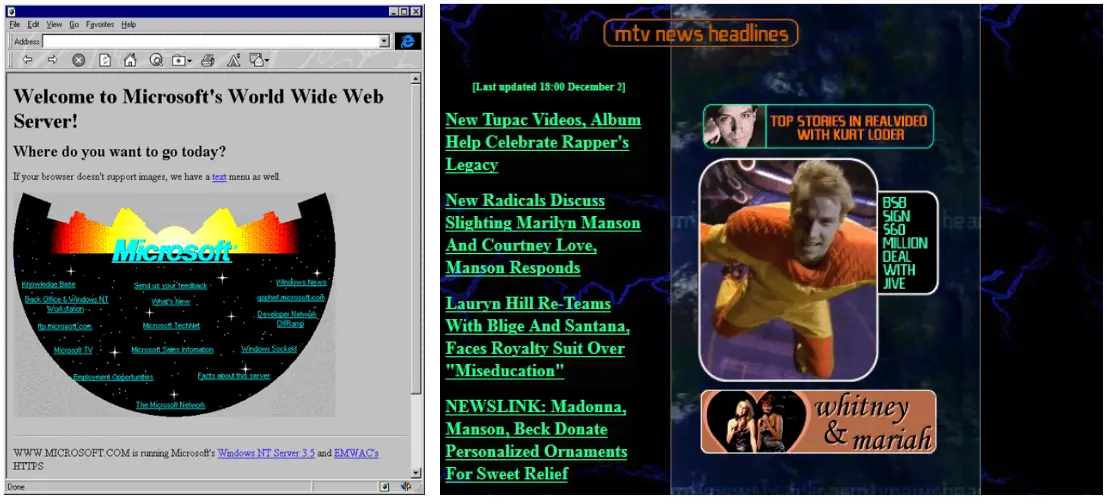Viewport: 1108px width, 503px height.
Task: Open the Go menu
Action: click(x=74, y=24)
